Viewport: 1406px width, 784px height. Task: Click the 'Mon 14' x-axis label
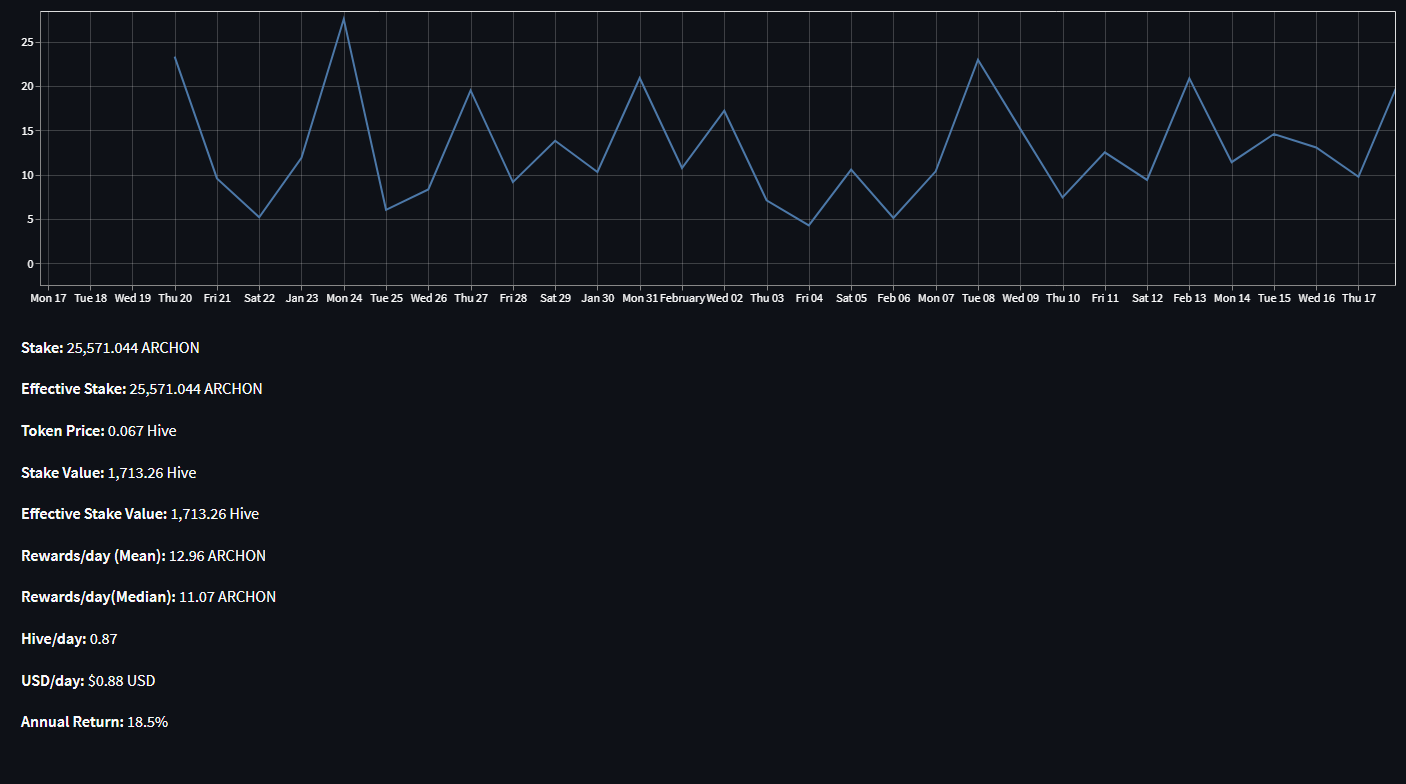[x=1231, y=298]
